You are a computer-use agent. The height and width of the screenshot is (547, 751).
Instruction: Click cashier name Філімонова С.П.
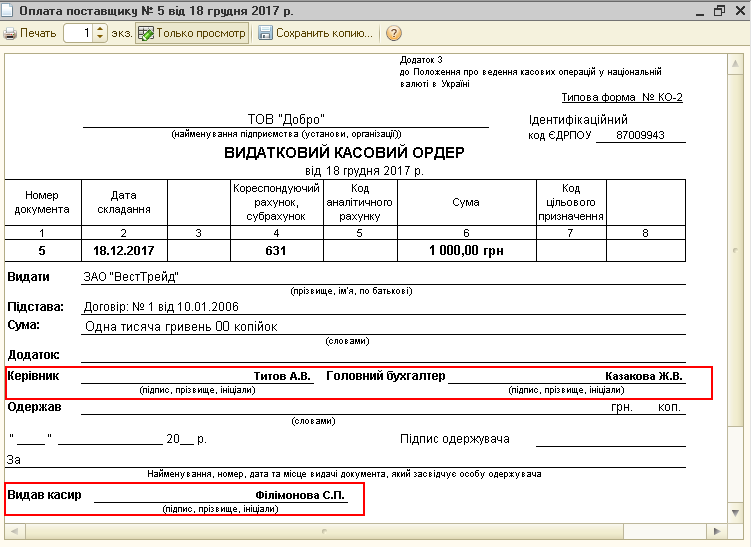click(x=300, y=495)
